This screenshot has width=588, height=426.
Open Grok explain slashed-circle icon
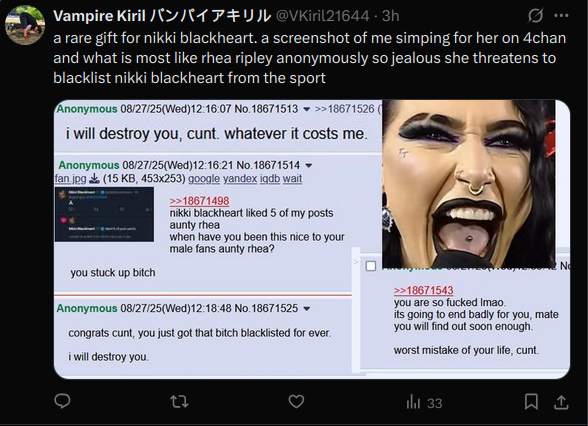[x=536, y=16]
